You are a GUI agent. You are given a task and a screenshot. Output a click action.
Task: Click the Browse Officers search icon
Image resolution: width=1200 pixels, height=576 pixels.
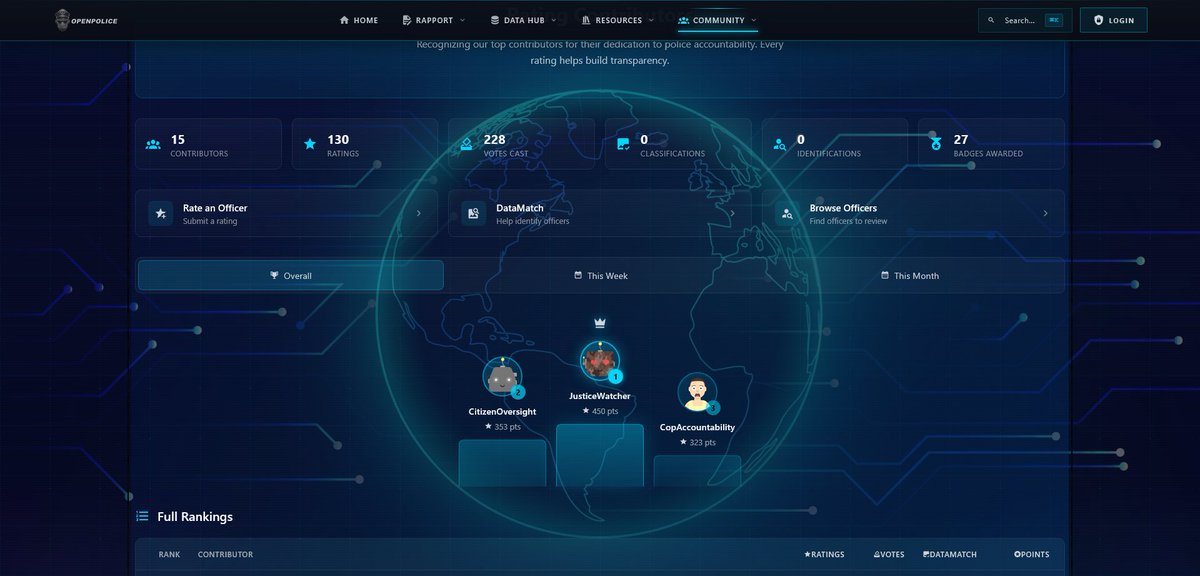[x=788, y=213]
